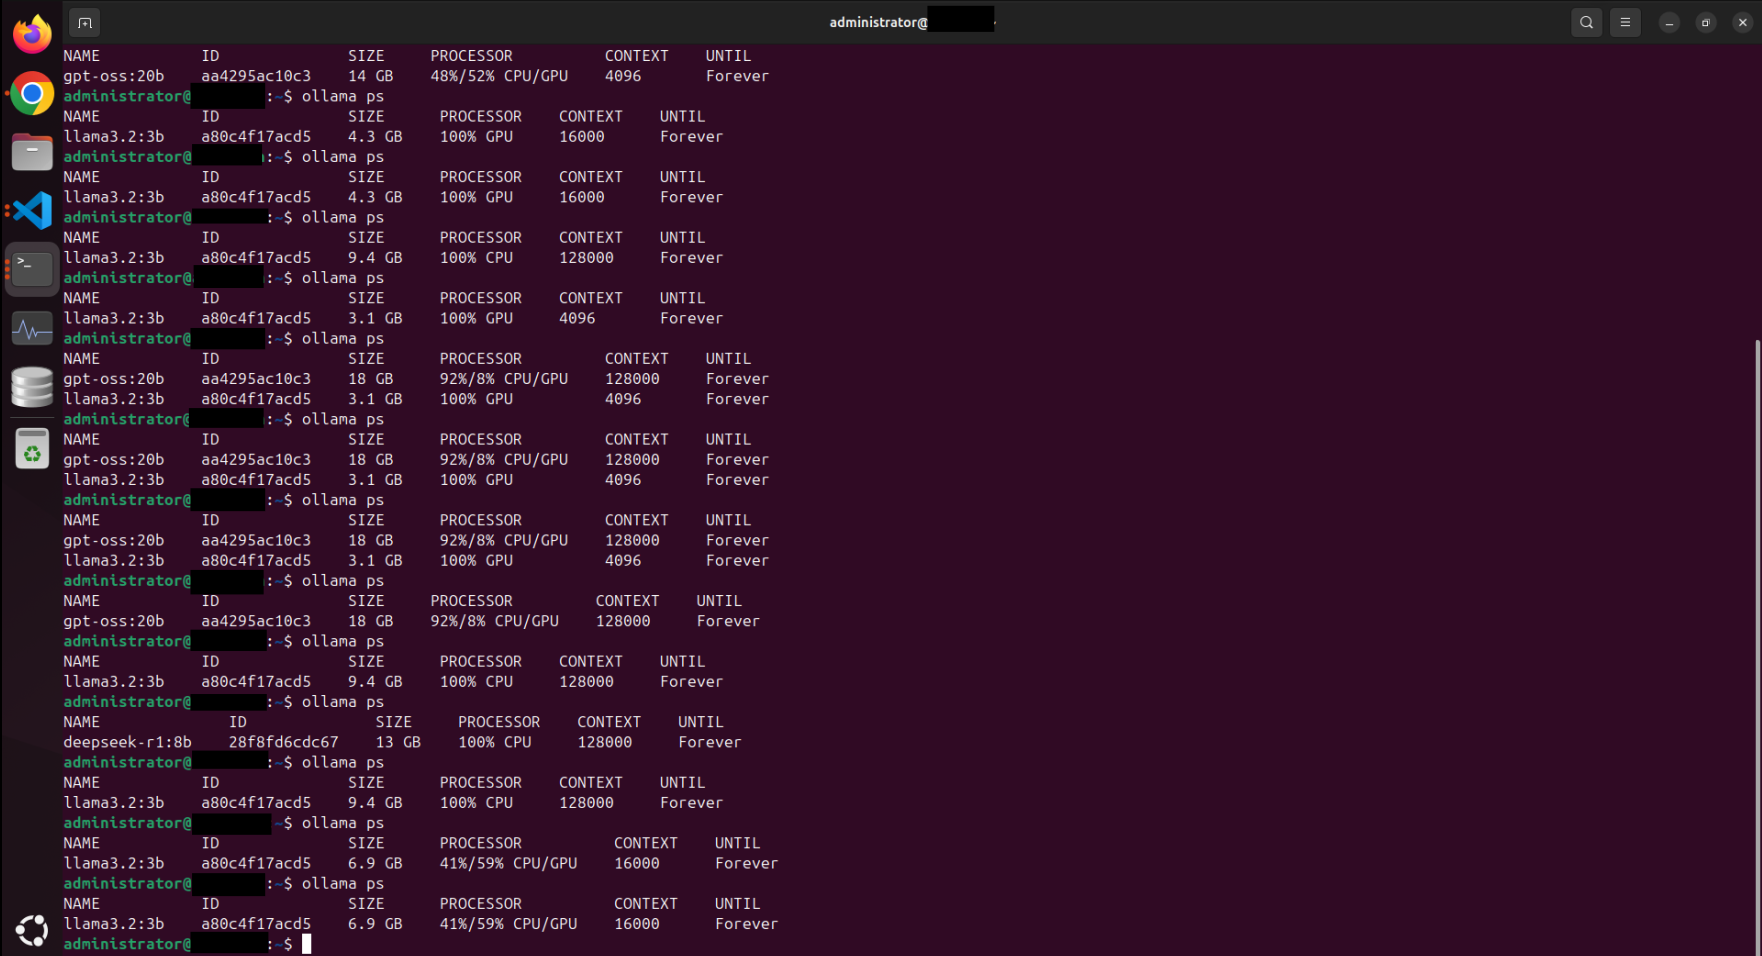Close the terminal window
This screenshot has width=1762, height=956.
1742,22
